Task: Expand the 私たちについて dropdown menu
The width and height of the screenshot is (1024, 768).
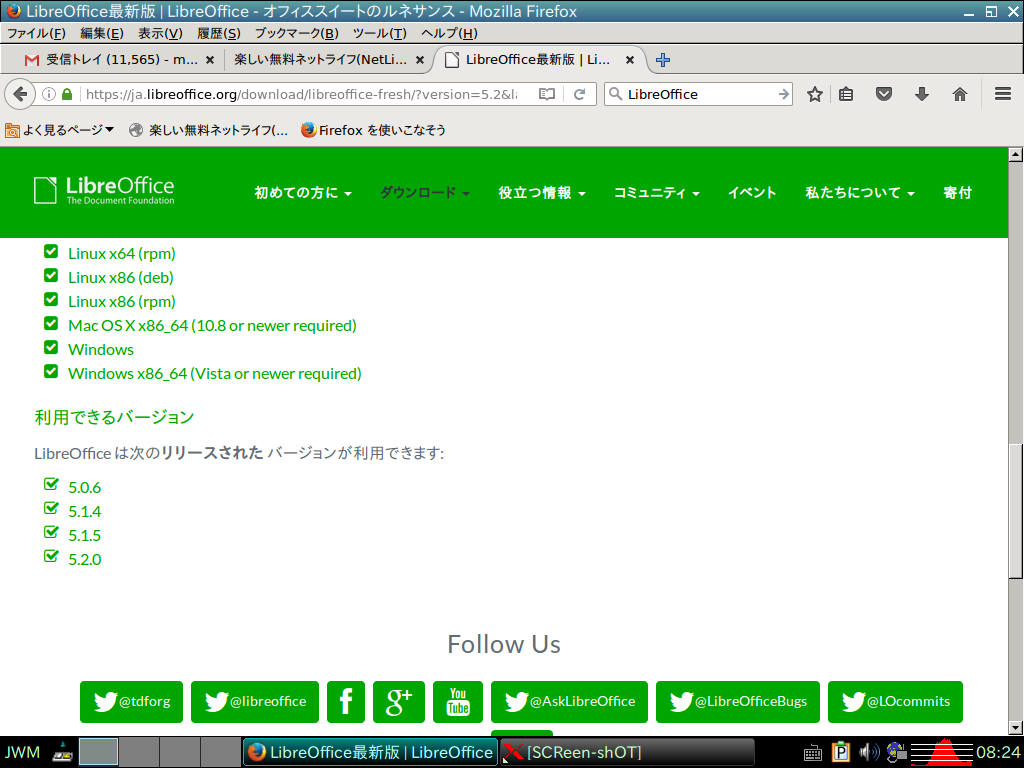Action: tap(860, 193)
